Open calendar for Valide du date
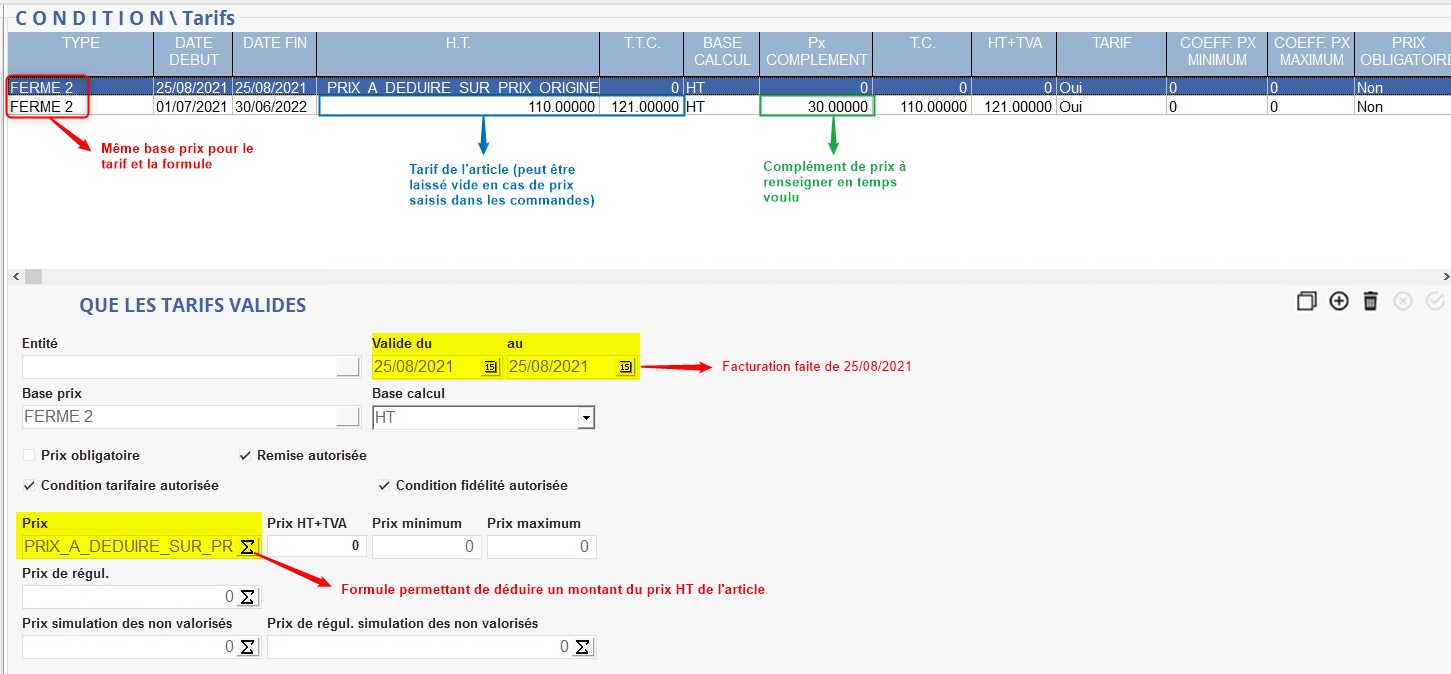Viewport: 1451px width, 674px height. [x=490, y=367]
